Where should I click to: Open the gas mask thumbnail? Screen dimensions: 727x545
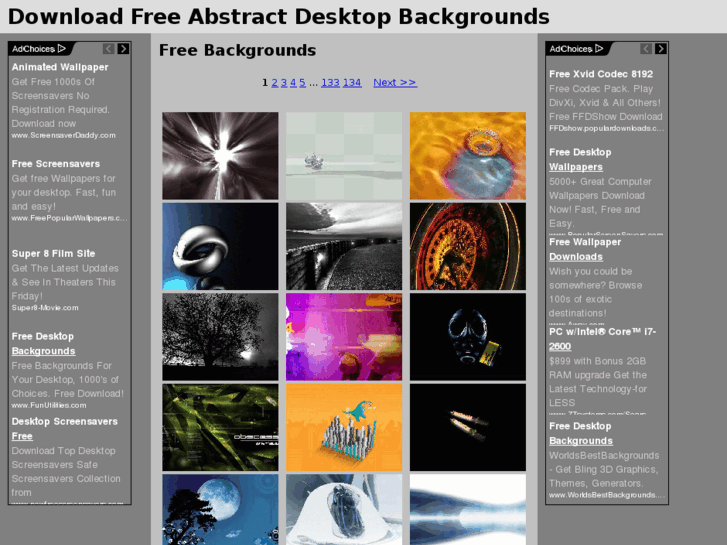tap(468, 337)
